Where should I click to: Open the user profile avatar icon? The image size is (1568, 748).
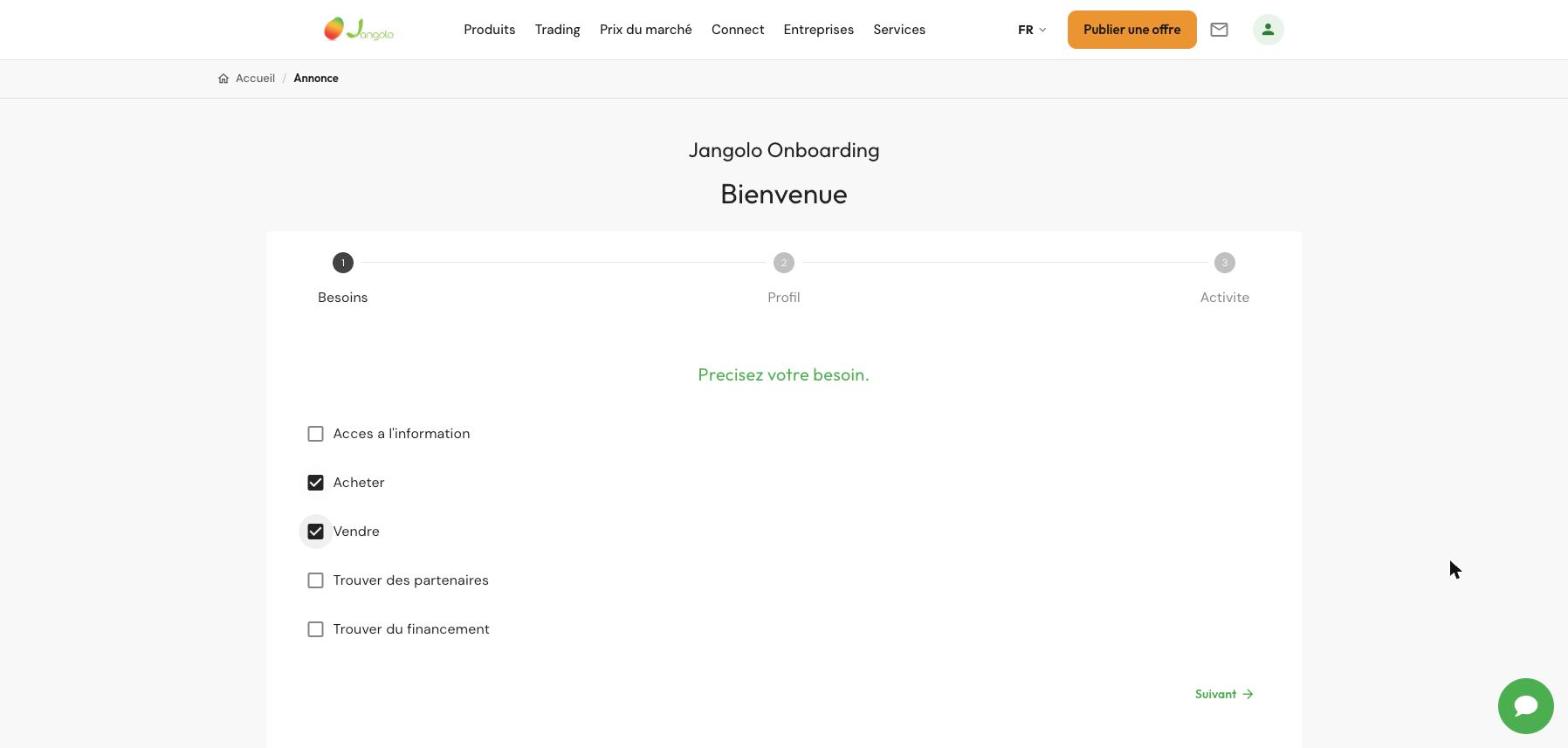(1268, 30)
